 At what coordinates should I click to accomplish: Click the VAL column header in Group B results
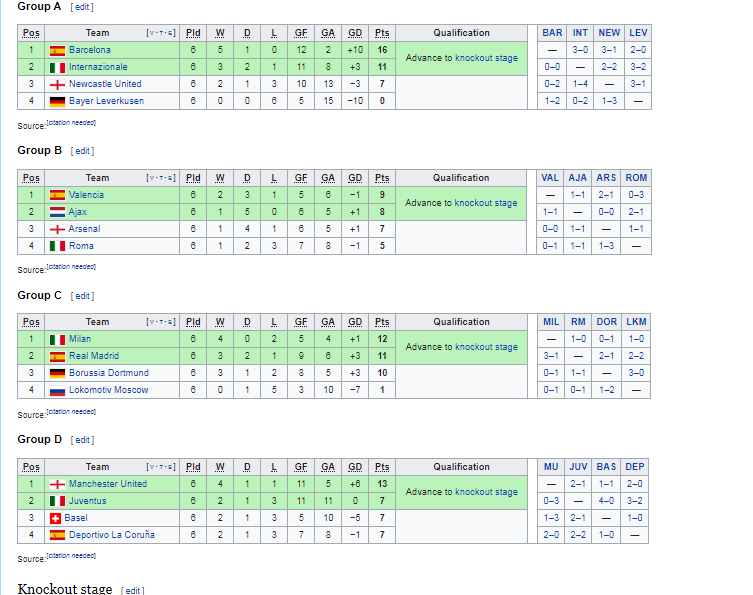(x=550, y=178)
